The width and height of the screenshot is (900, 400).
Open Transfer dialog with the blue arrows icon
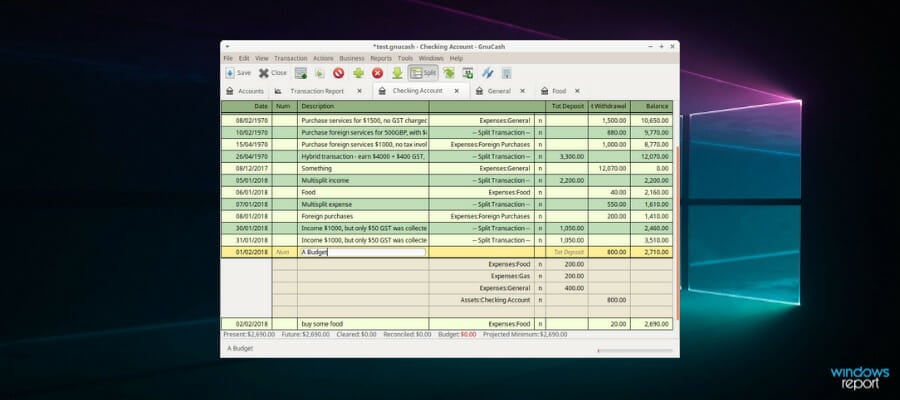pos(487,73)
